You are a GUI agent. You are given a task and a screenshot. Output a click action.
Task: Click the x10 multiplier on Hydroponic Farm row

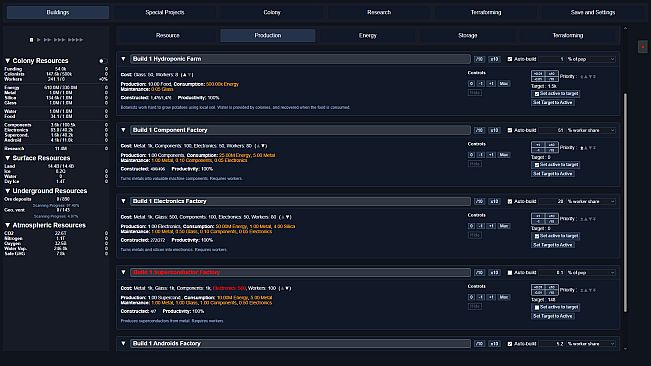[494, 59]
